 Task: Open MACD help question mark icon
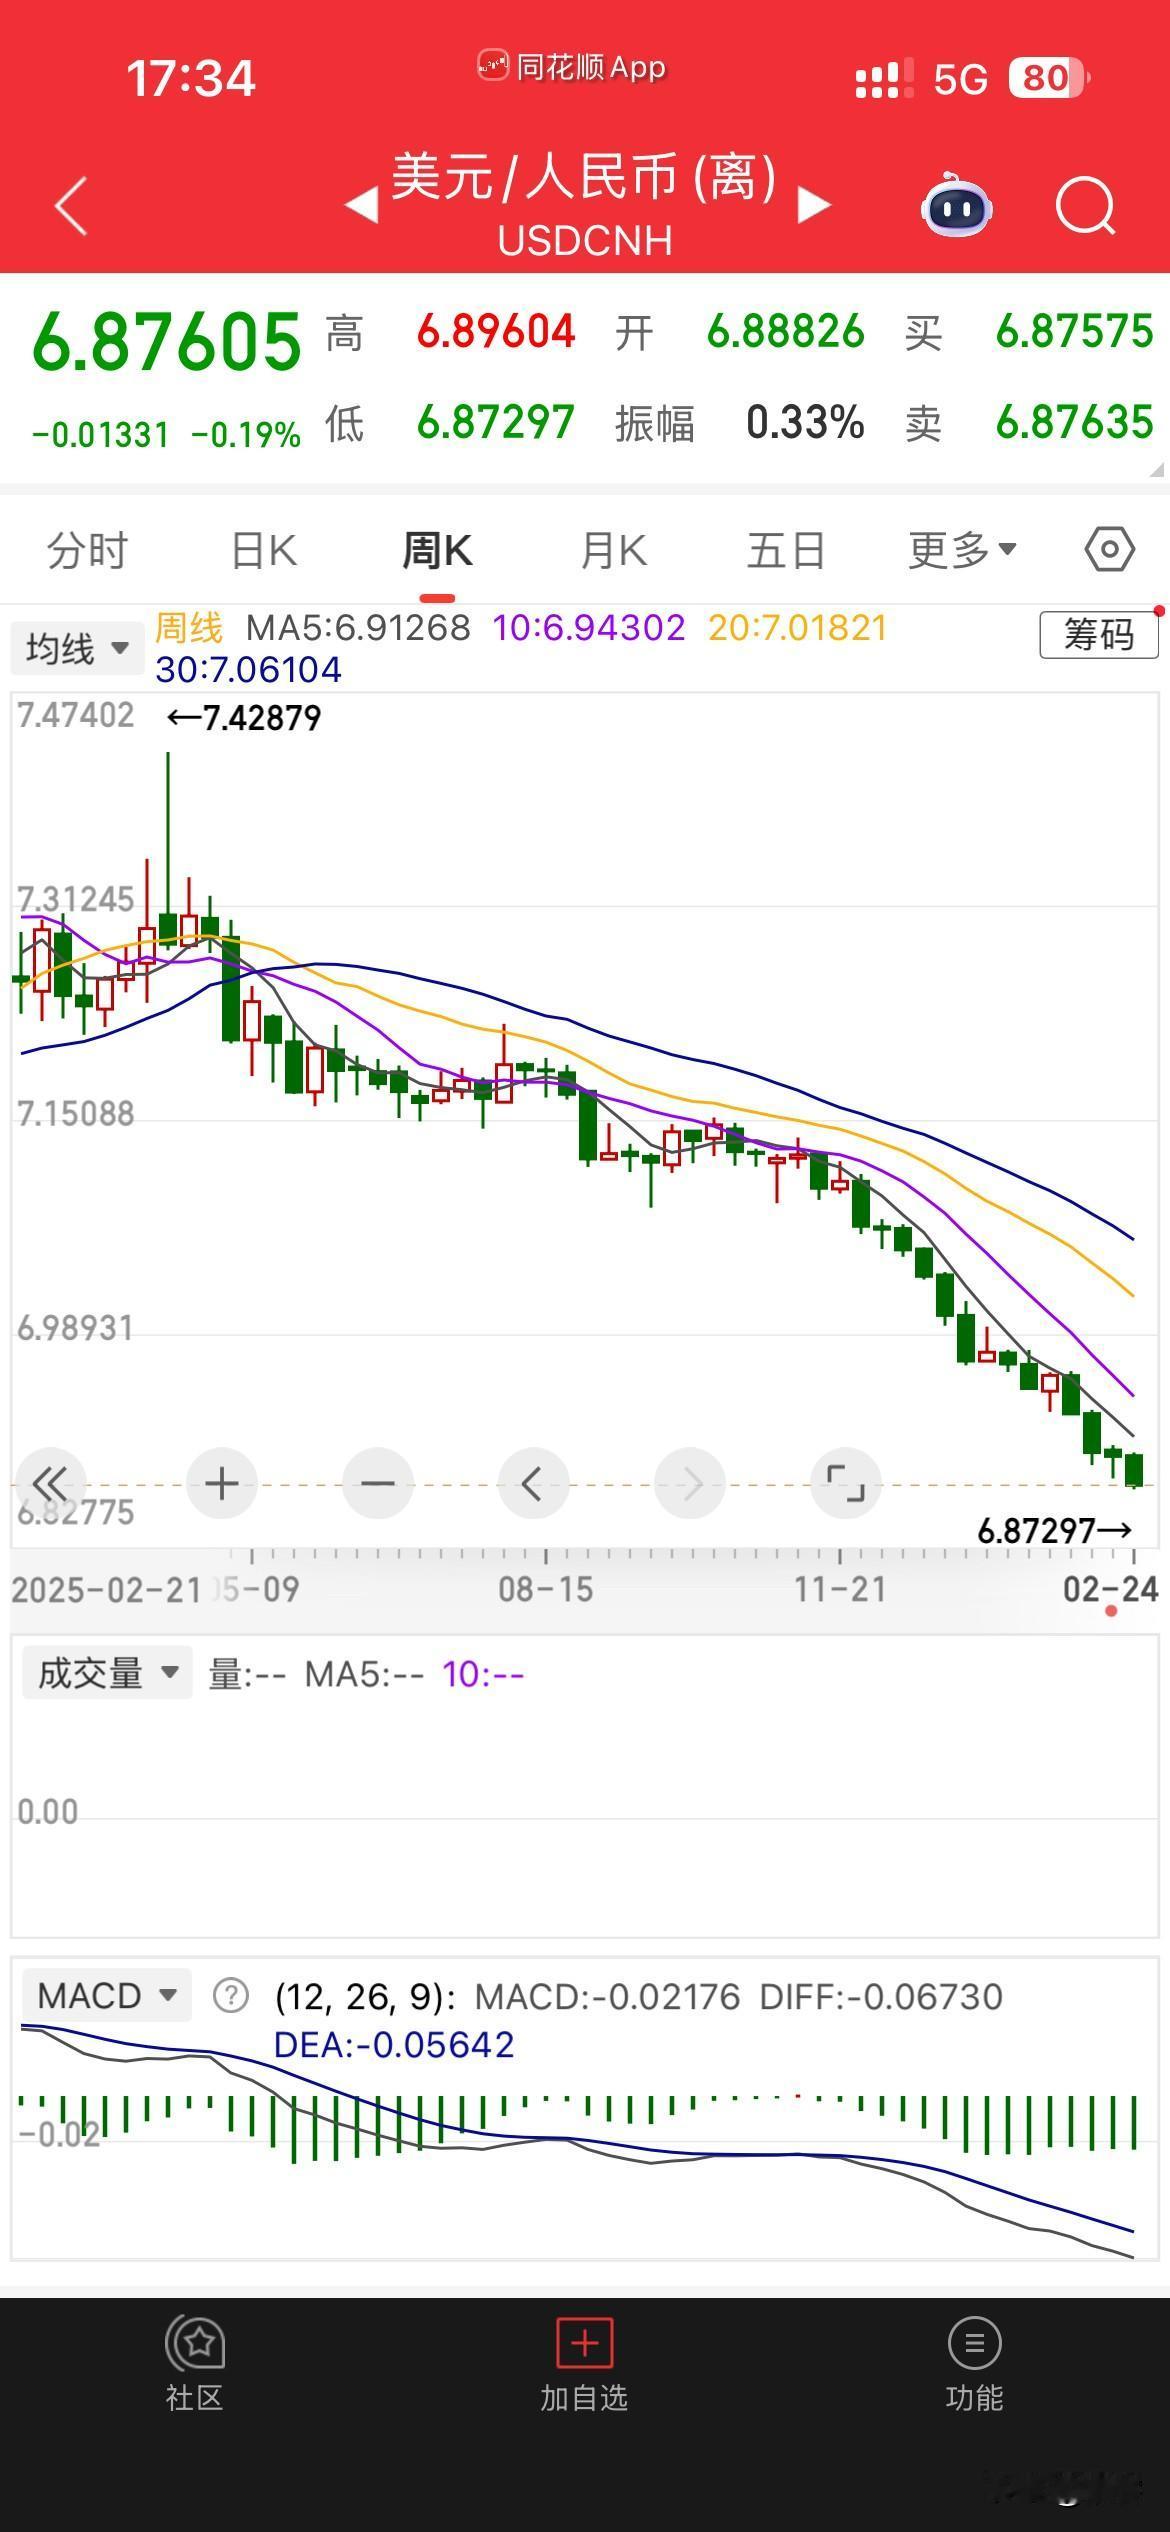click(x=231, y=1996)
